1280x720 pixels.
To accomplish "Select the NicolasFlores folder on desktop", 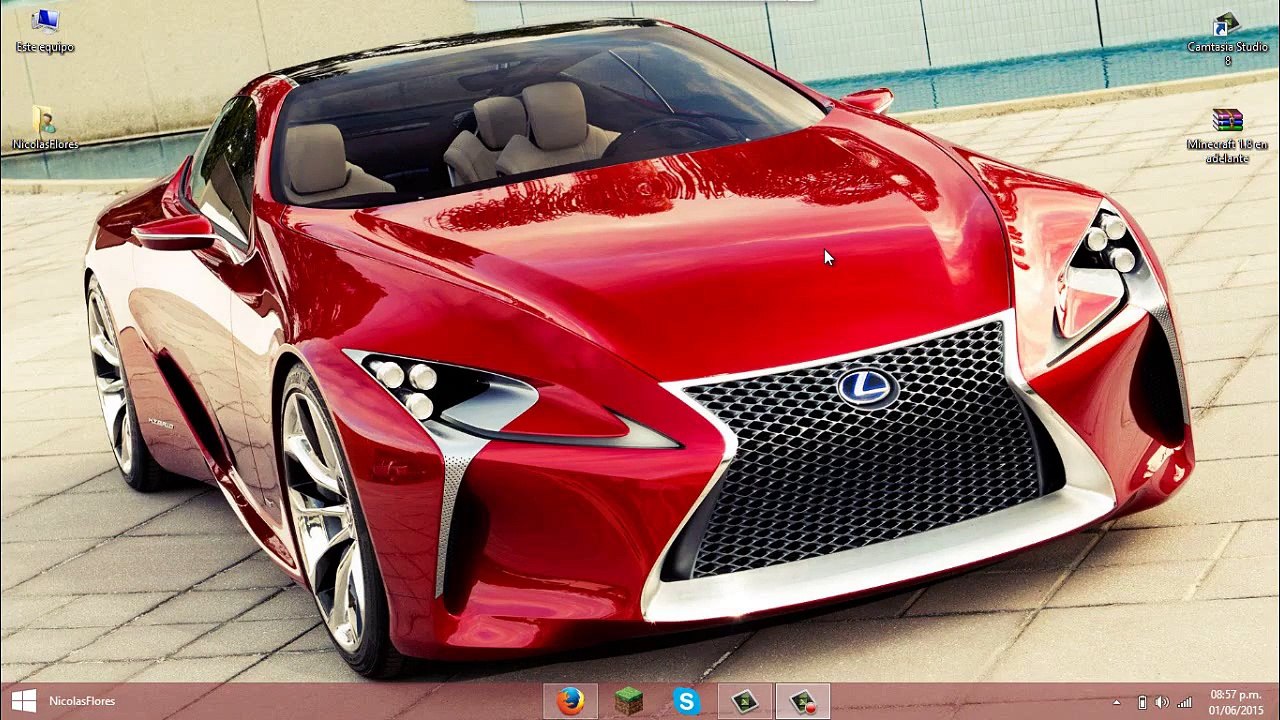I will 45,128.
